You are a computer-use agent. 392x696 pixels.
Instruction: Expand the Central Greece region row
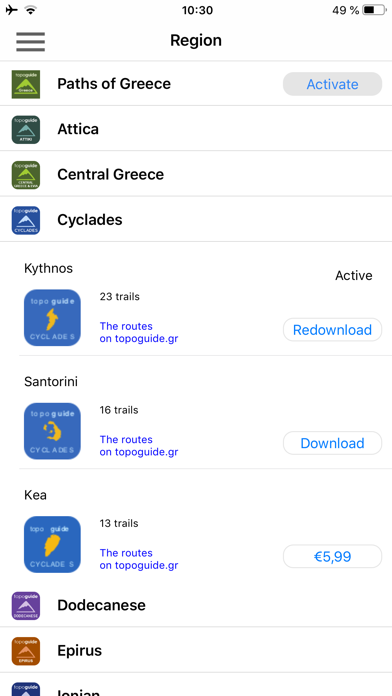(x=196, y=174)
